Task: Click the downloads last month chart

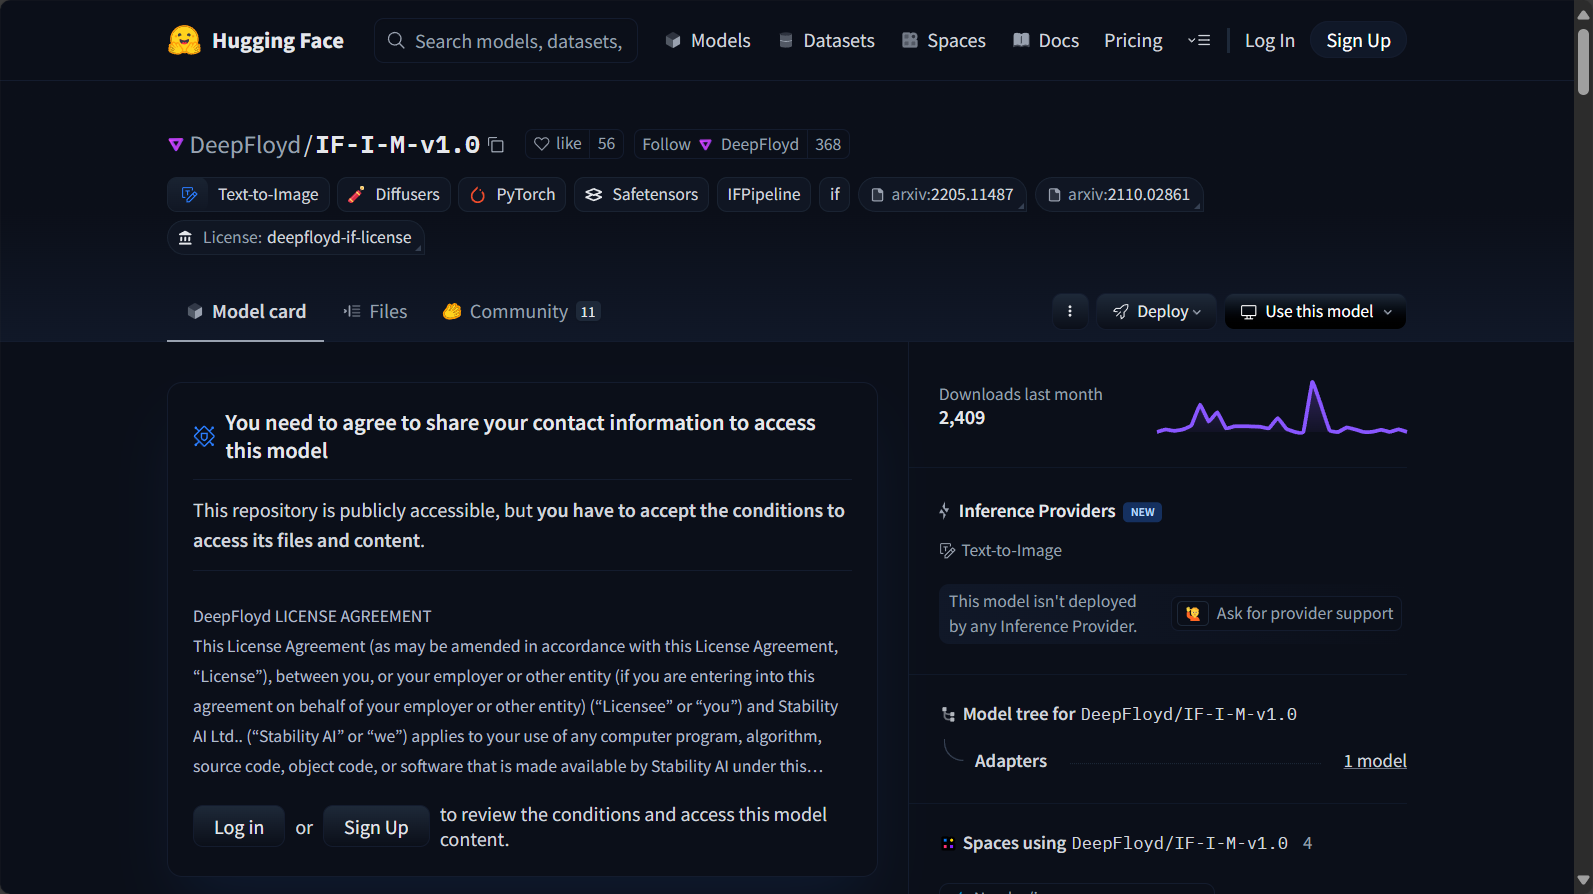Action: pyautogui.click(x=1282, y=407)
